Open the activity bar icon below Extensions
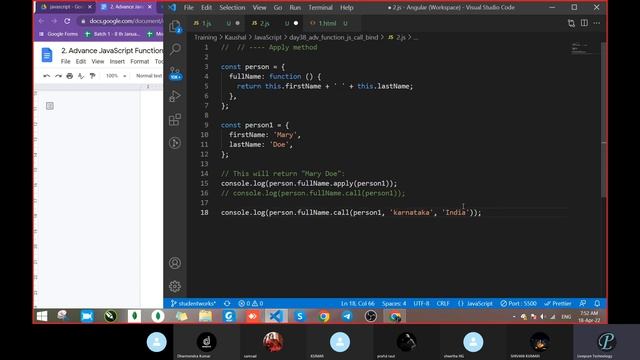Image resolution: width=640 pixels, height=360 pixels. pos(175,143)
